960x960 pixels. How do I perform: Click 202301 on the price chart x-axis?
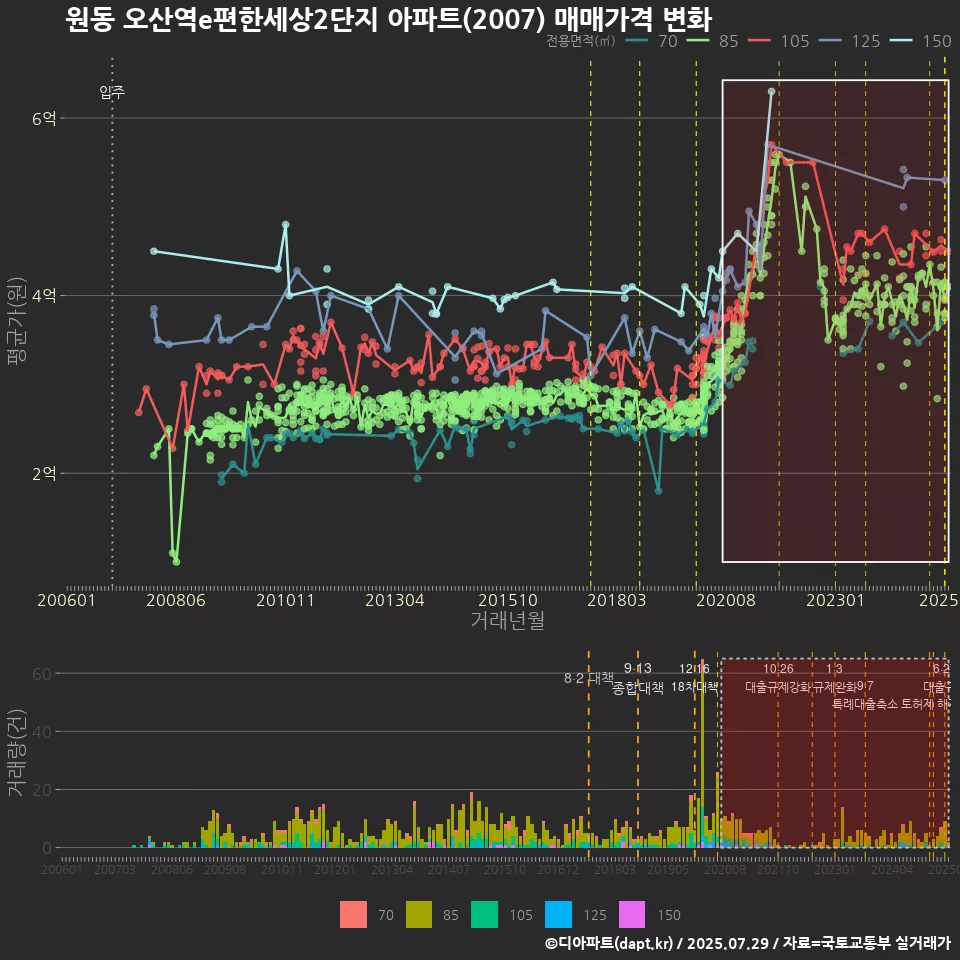coord(835,600)
